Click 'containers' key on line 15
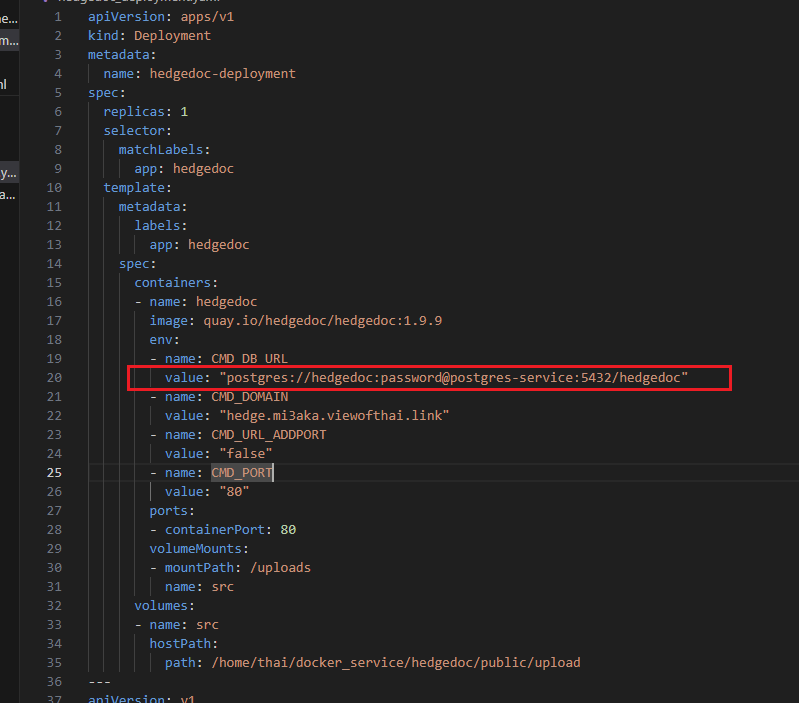The image size is (799, 703). tap(173, 283)
